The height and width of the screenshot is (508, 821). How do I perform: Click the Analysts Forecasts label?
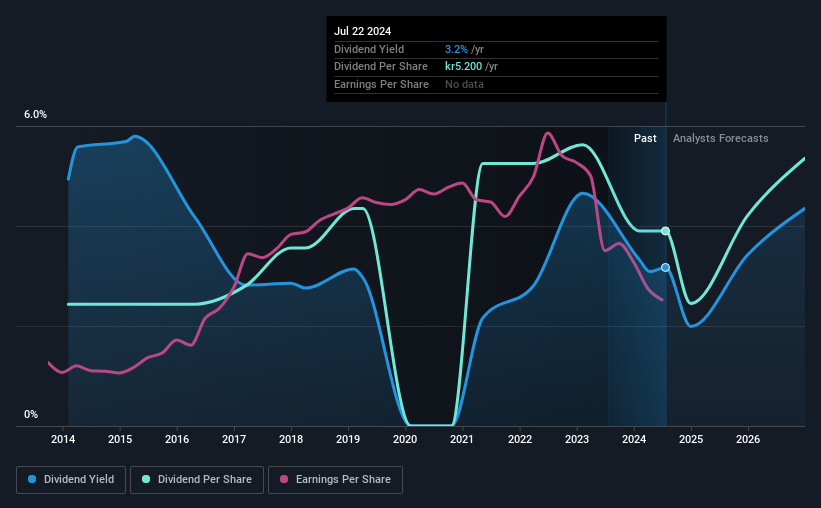click(x=720, y=138)
